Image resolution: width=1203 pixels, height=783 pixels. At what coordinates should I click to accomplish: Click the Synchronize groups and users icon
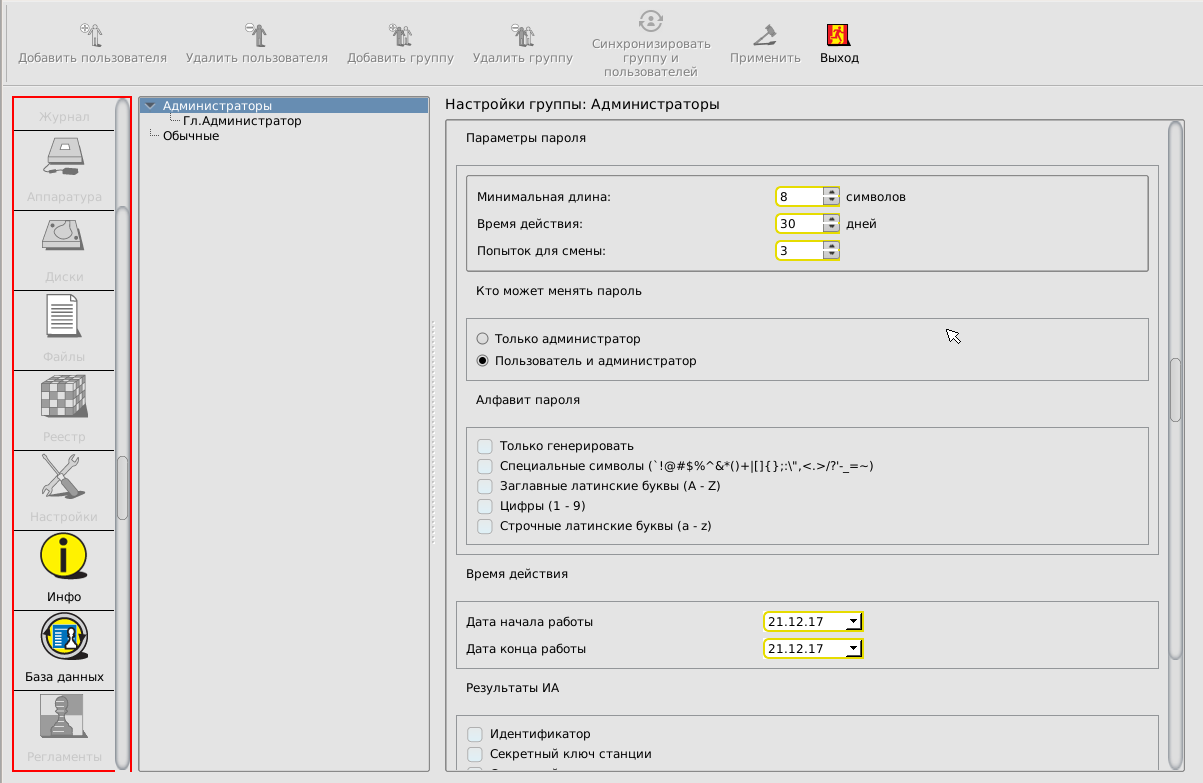click(651, 22)
